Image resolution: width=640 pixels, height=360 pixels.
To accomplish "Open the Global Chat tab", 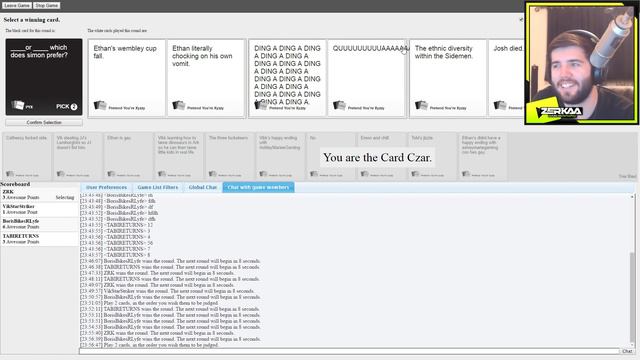I will 203,187.
